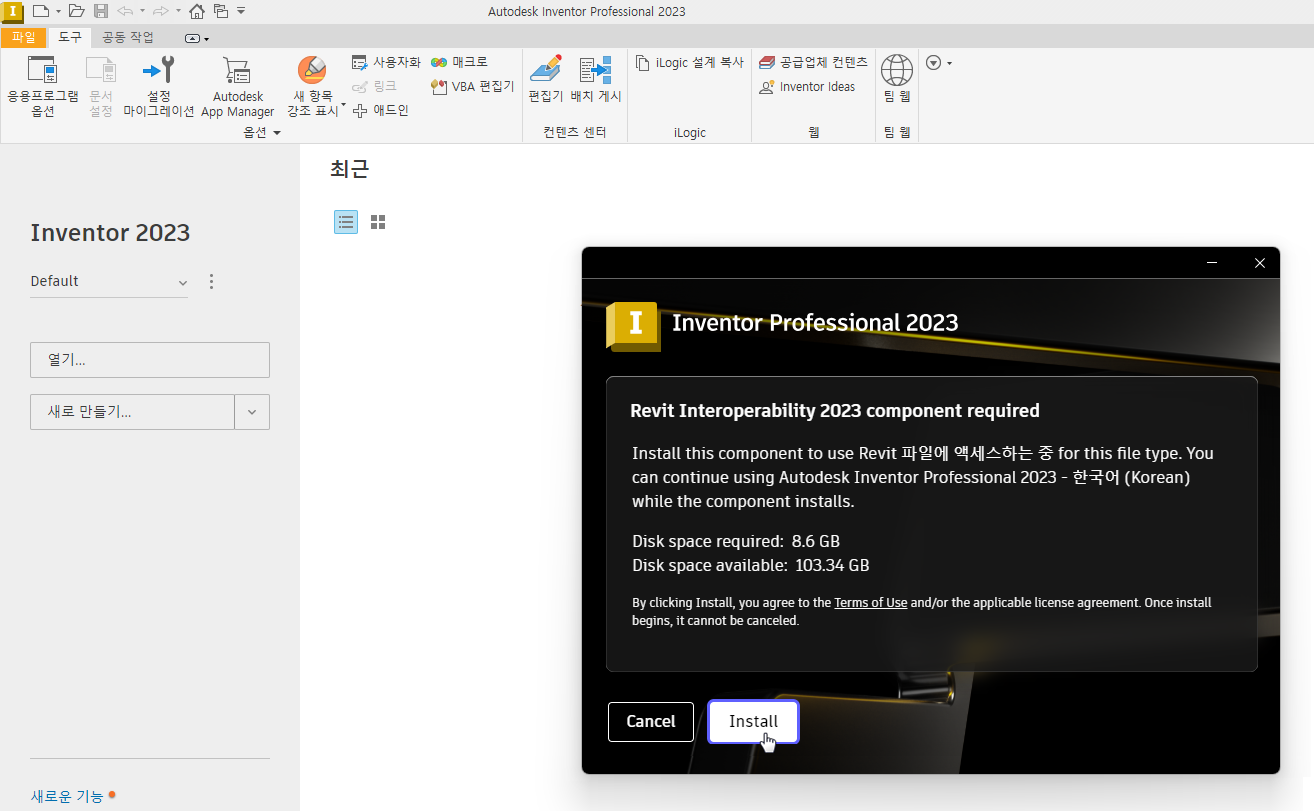This screenshot has width=1314, height=811.
Task: Open 애드인 manager
Action: [381, 110]
